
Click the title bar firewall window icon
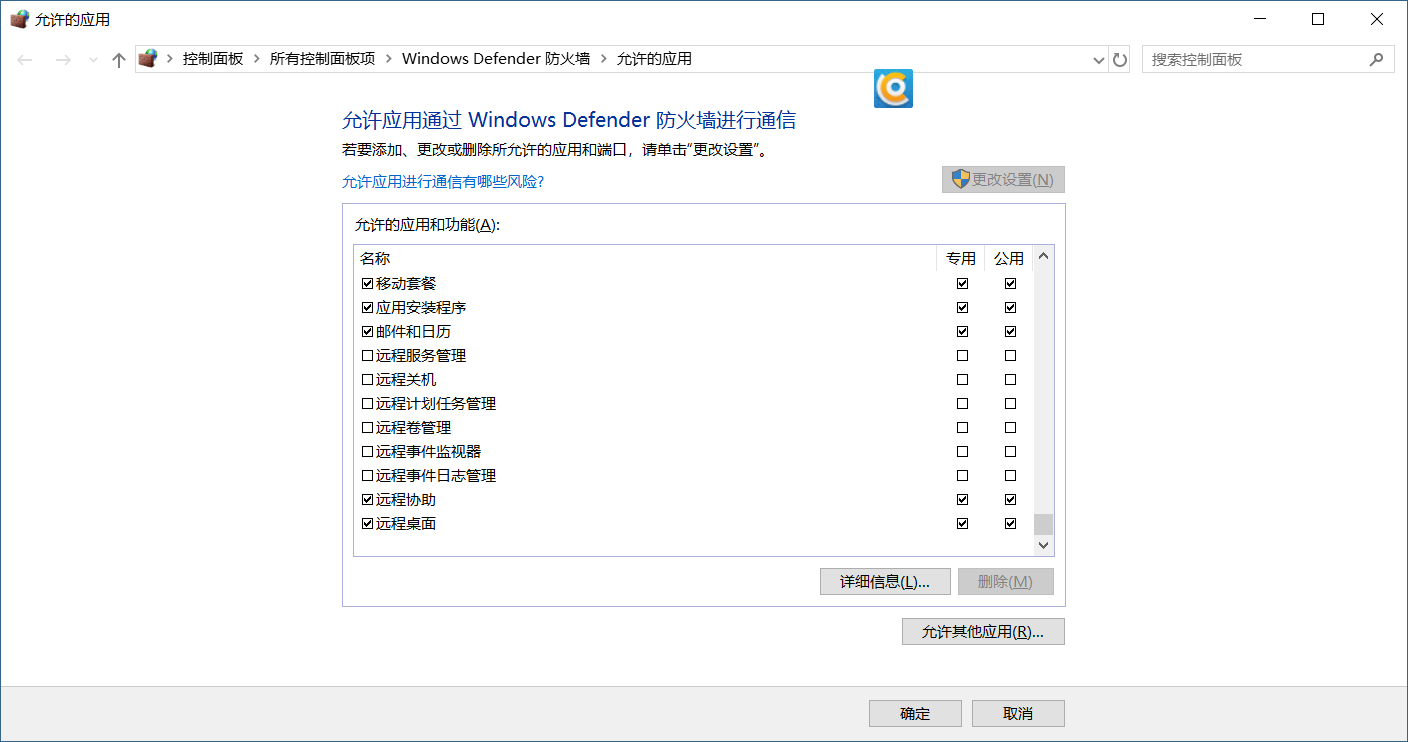(20, 19)
